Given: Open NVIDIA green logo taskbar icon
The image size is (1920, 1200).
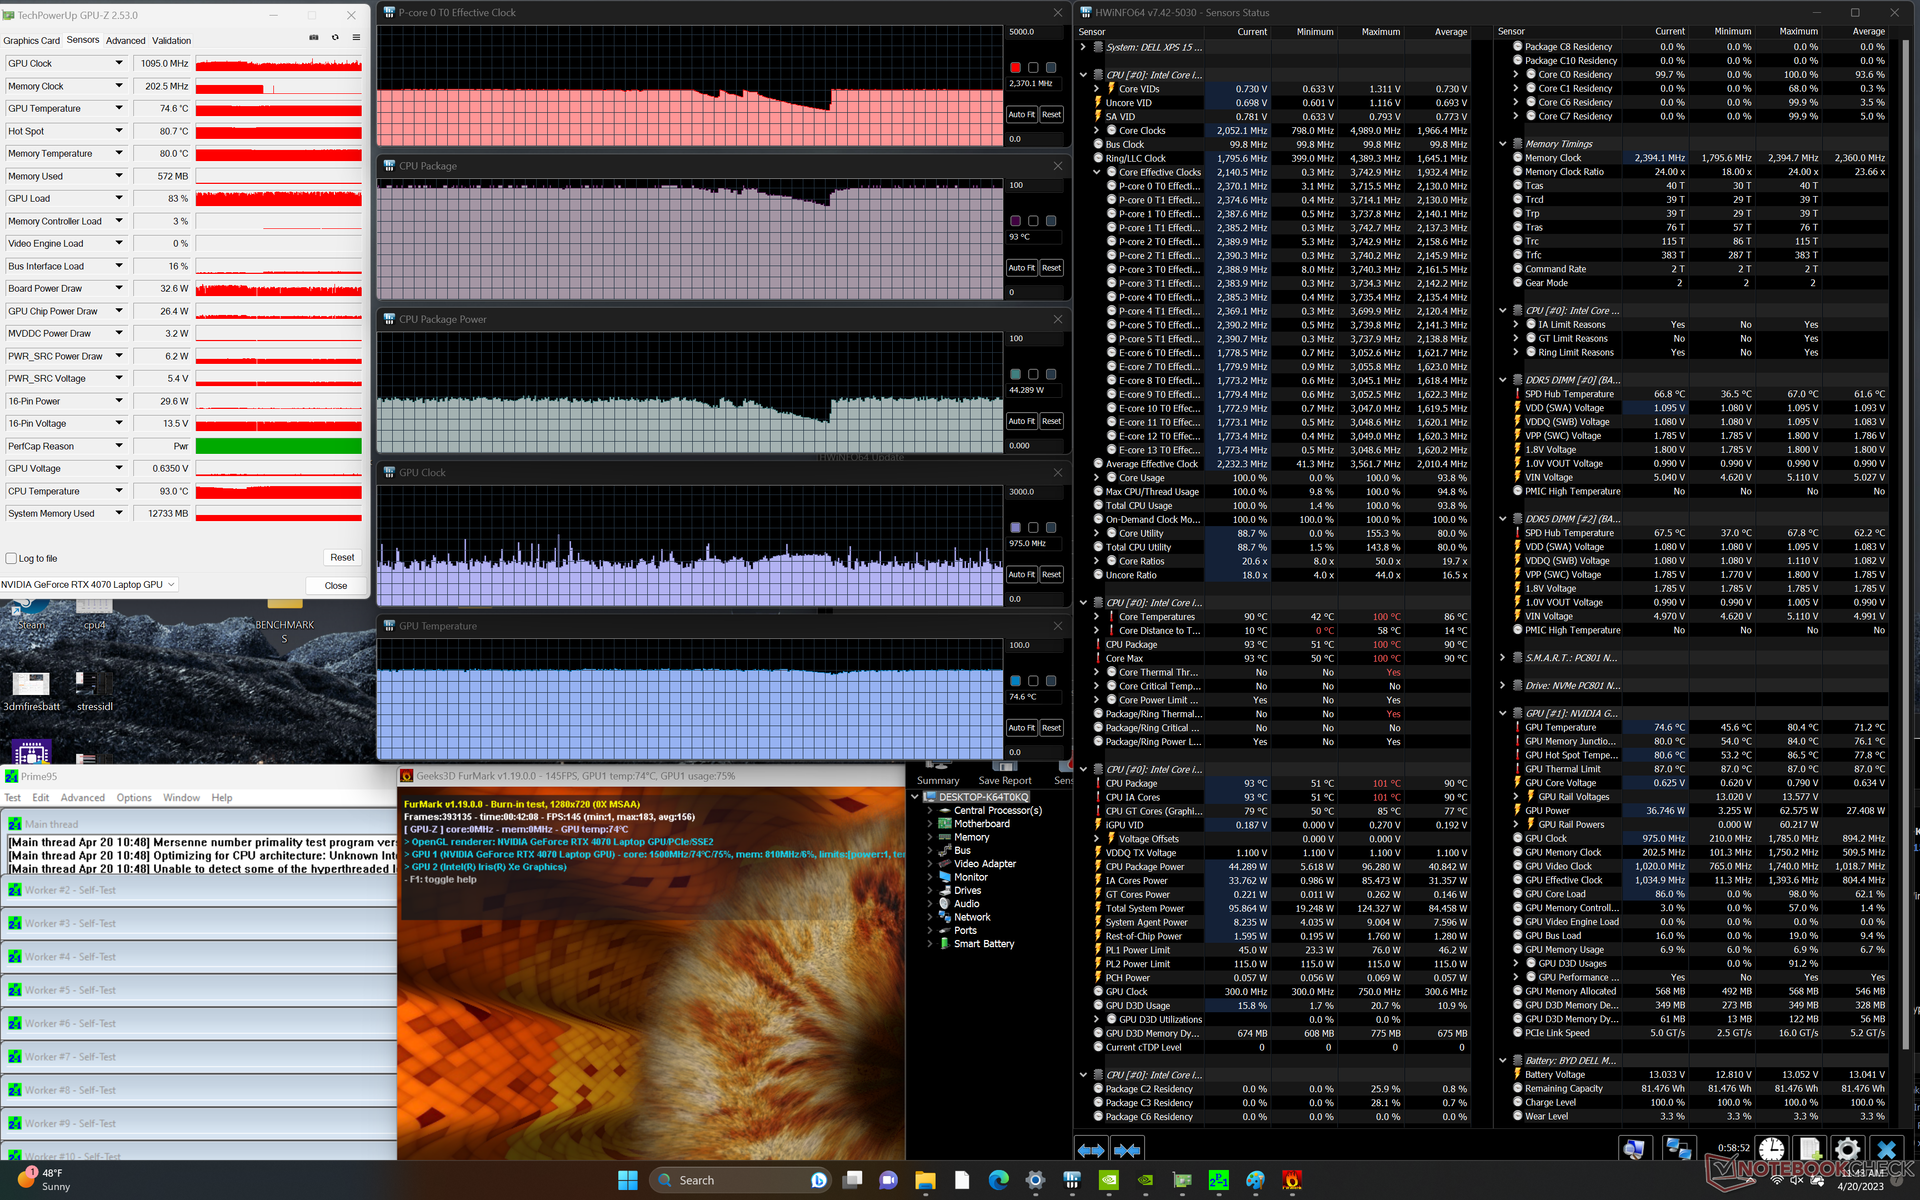Looking at the screenshot, I should tap(1109, 1181).
